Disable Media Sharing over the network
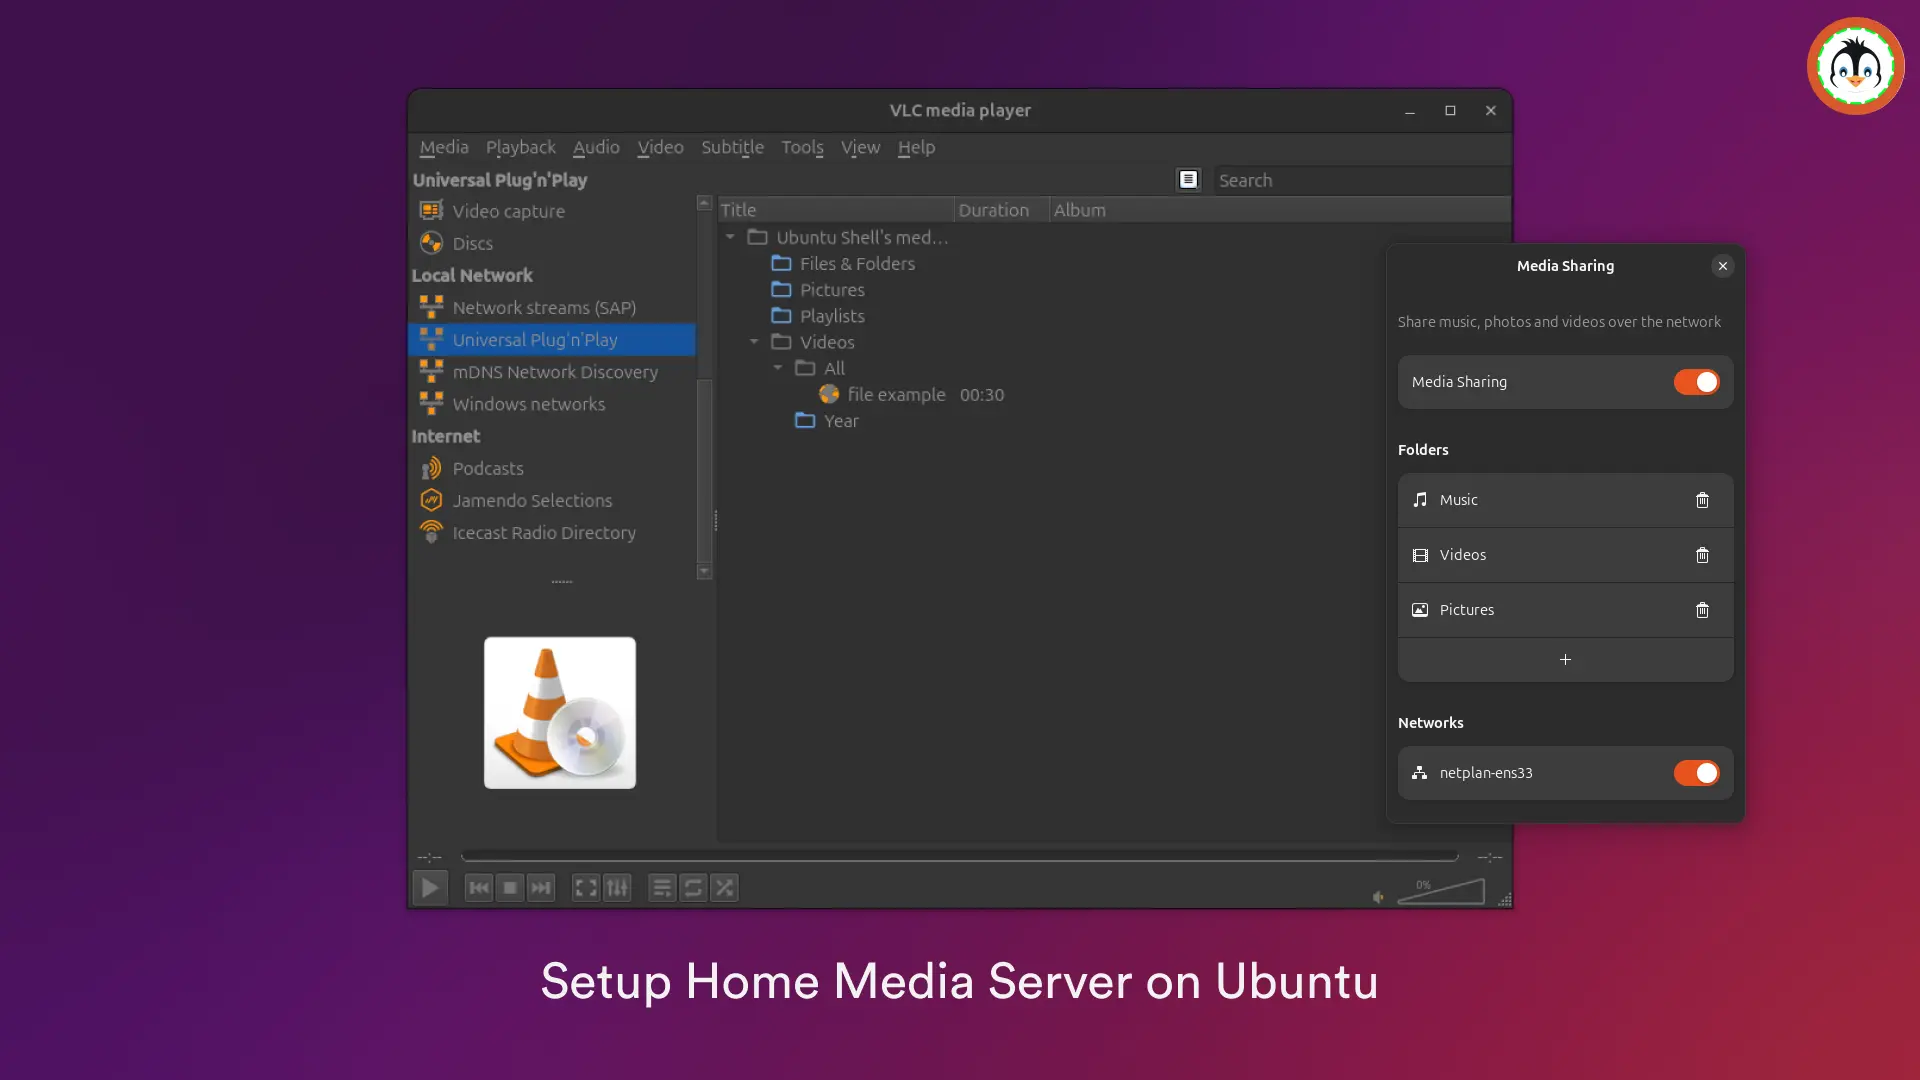Viewport: 1920px width, 1080px height. 1695,382
